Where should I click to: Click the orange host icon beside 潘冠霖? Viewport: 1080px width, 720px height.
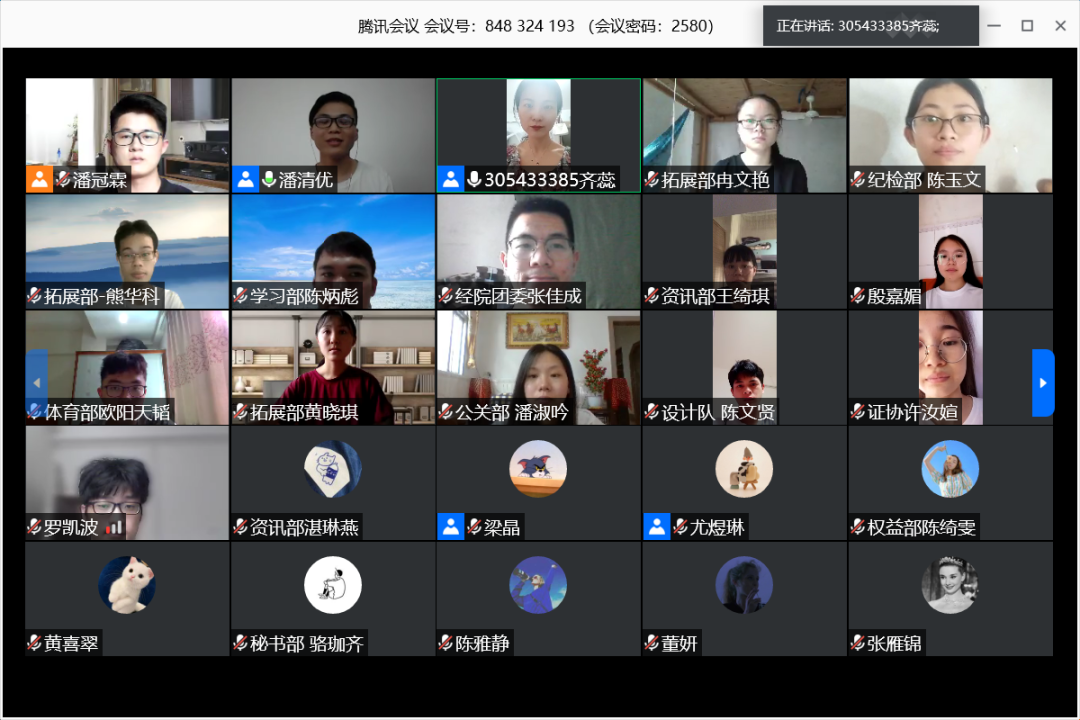click(x=39, y=180)
